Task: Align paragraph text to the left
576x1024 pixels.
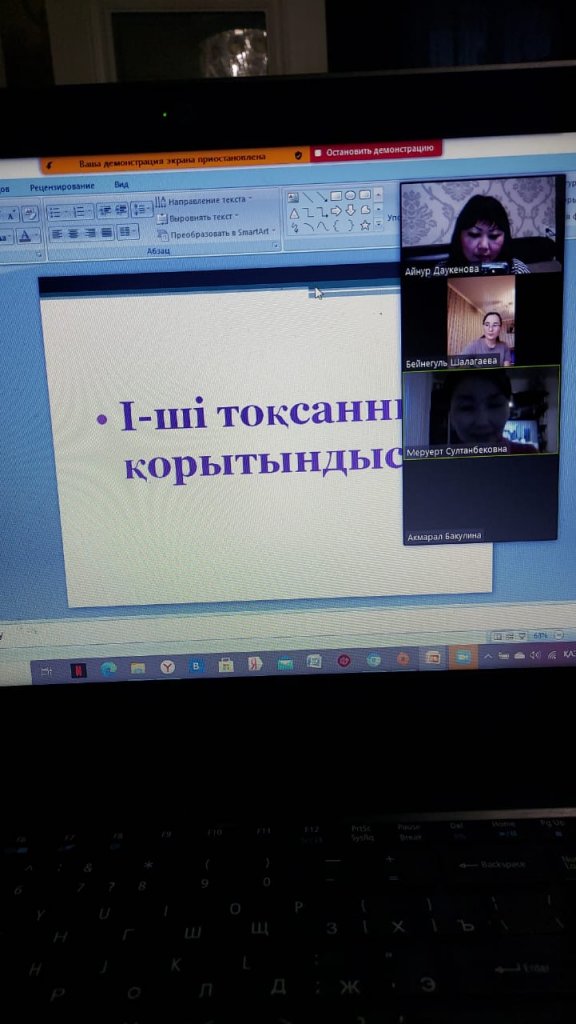Action: pyautogui.click(x=58, y=233)
